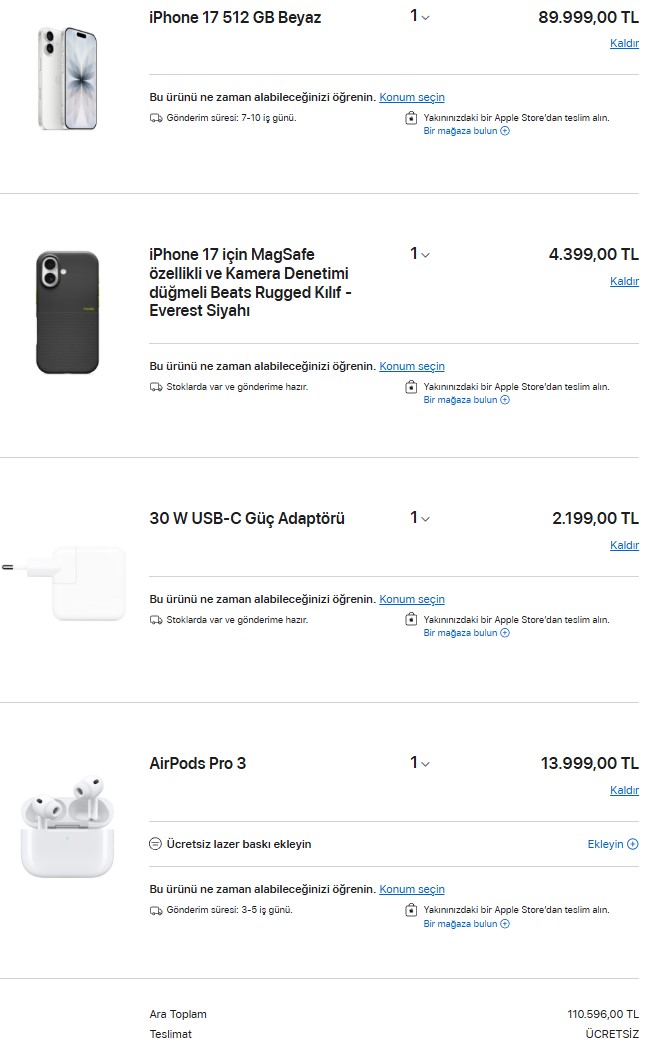Image resolution: width=661 pixels, height=1051 pixels.
Task: Add free laser engraving via Ekleyin
Action: point(612,844)
